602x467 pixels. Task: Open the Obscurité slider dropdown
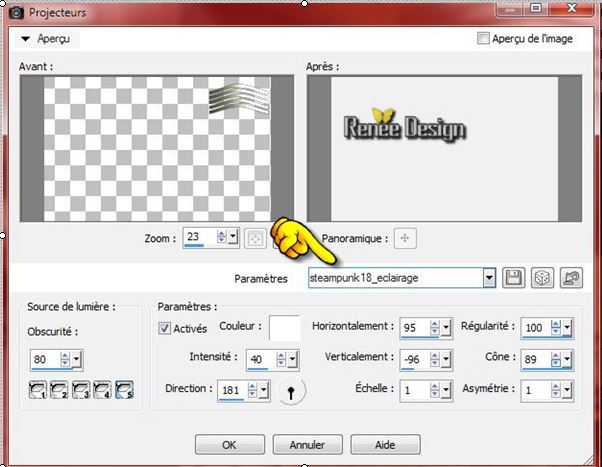click(76, 359)
